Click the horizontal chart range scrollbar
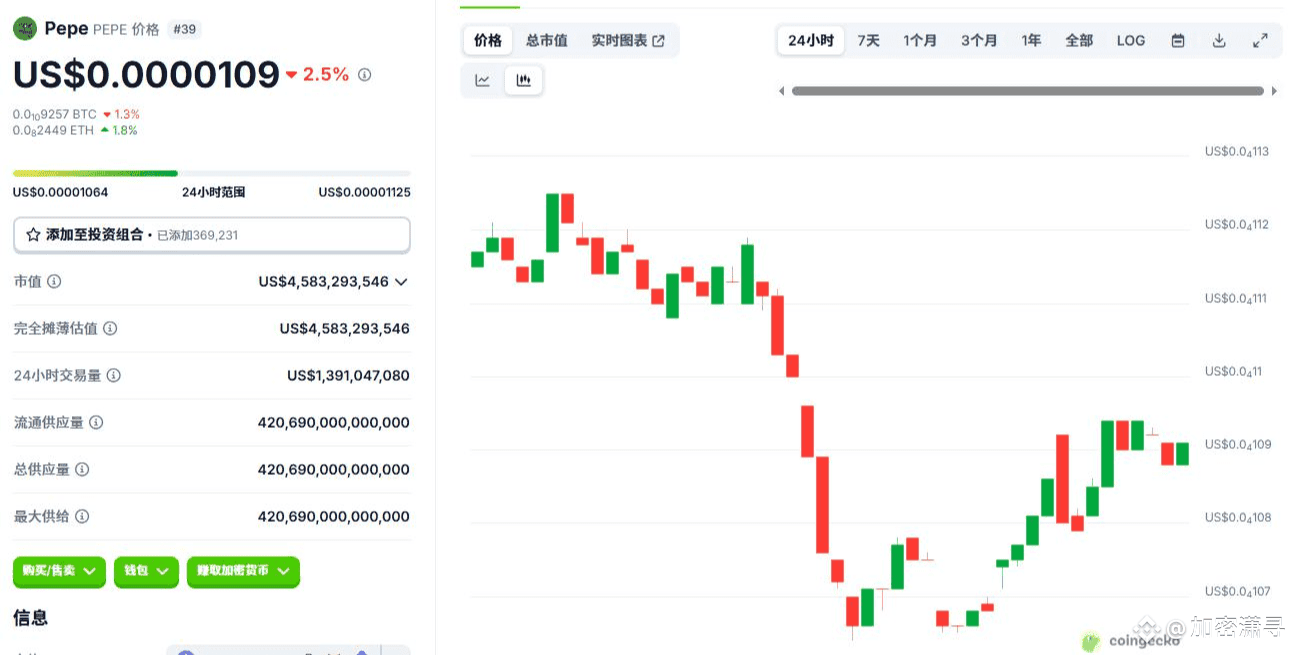The width and height of the screenshot is (1294, 655). pos(1028,91)
